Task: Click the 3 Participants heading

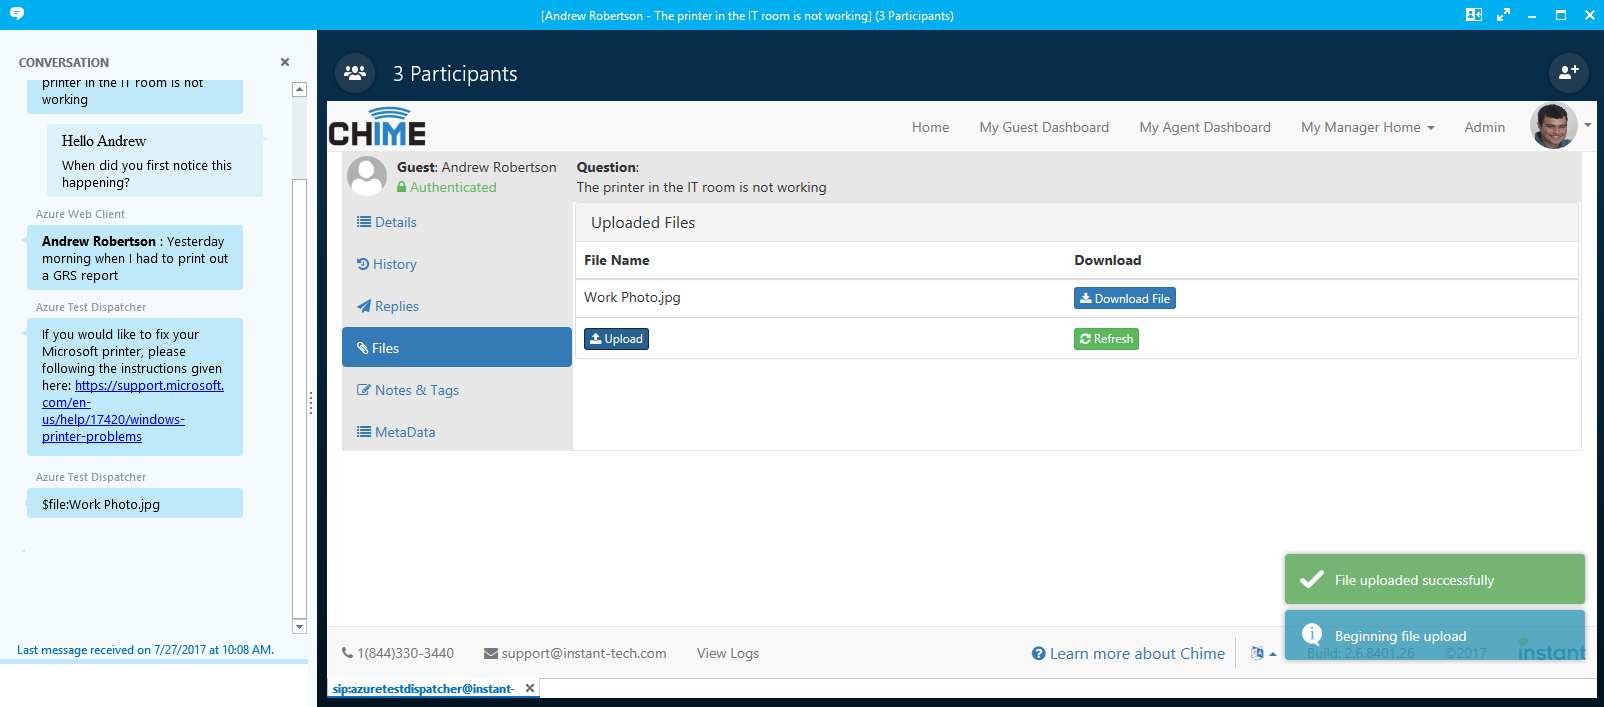Action: [x=455, y=73]
